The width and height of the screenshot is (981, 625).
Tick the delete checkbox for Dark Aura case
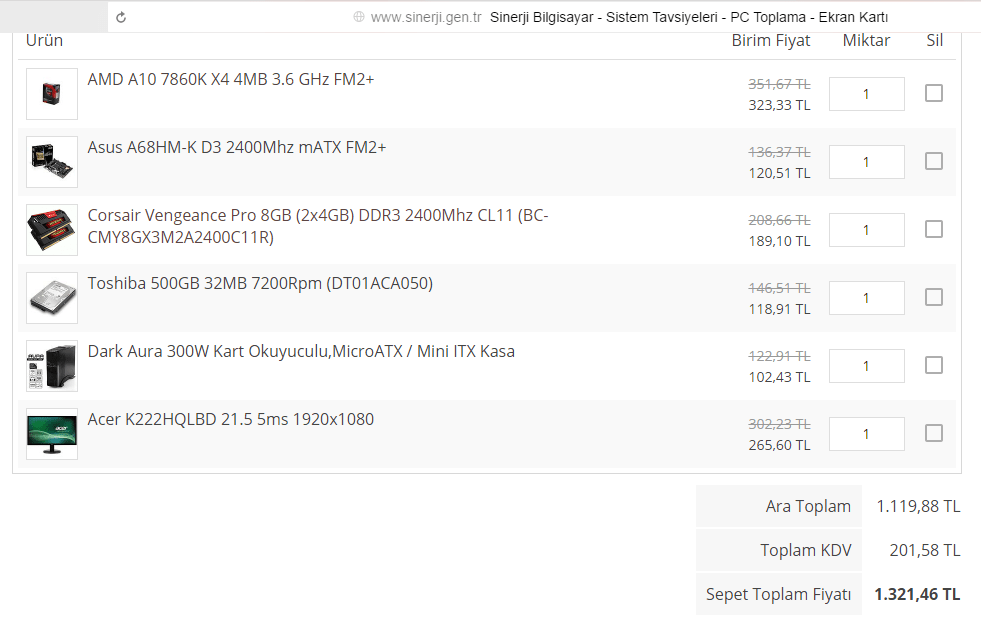pyautogui.click(x=933, y=365)
